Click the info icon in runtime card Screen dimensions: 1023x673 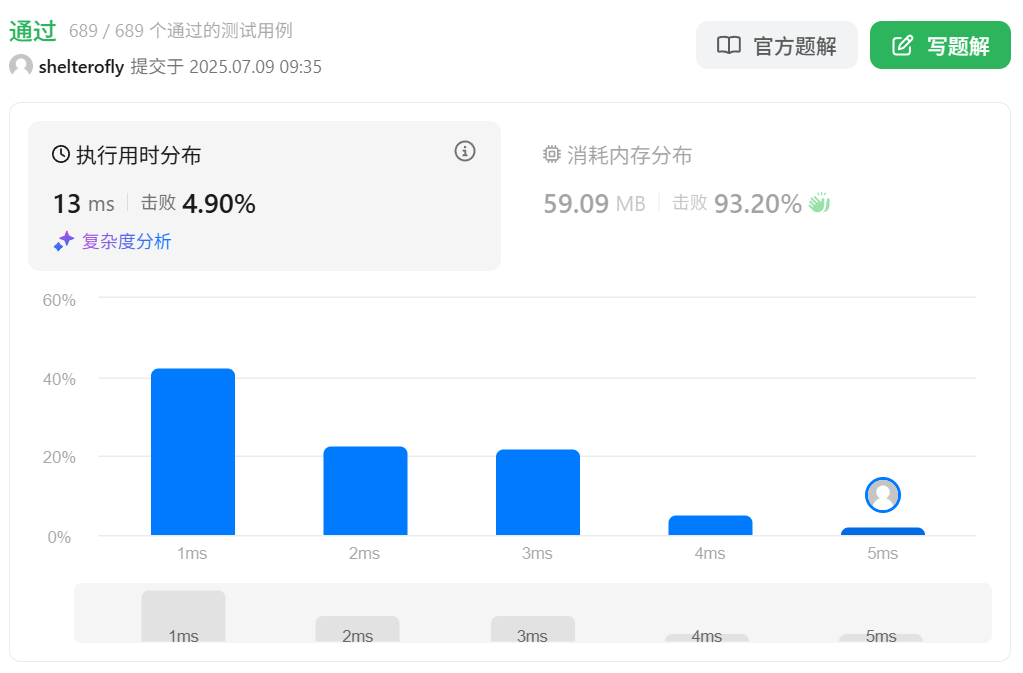(x=465, y=151)
